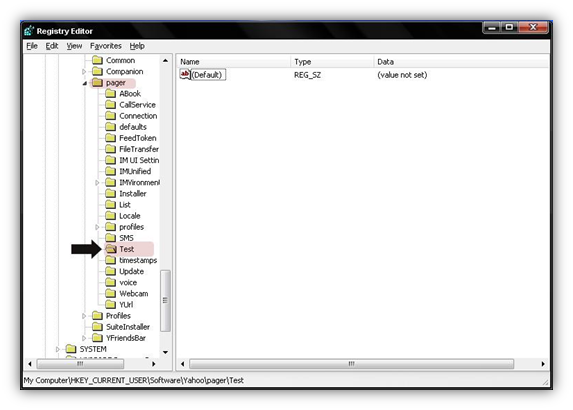Screen dimensions: 573x410
Task: Click the Test key's open folder icon
Action: (x=110, y=249)
